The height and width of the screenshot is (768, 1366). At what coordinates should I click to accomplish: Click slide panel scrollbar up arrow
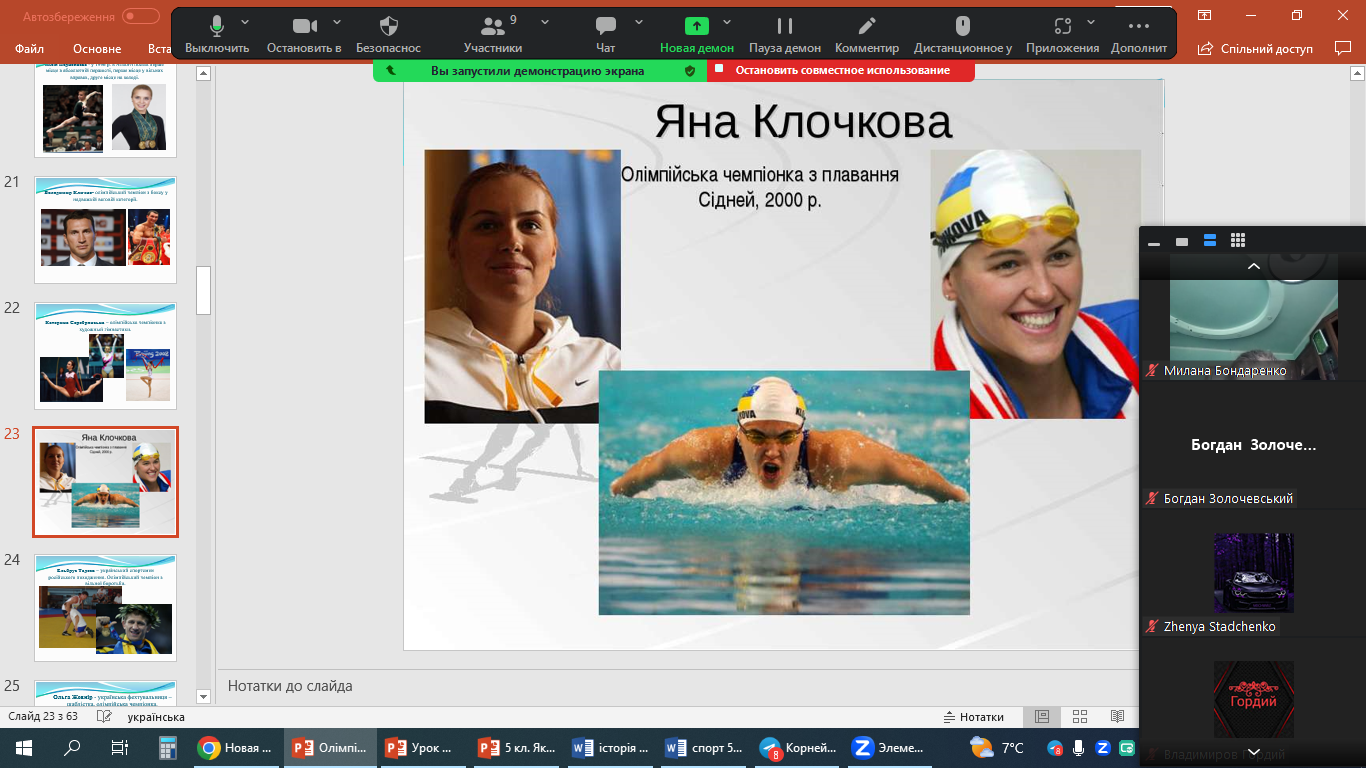coord(203,73)
